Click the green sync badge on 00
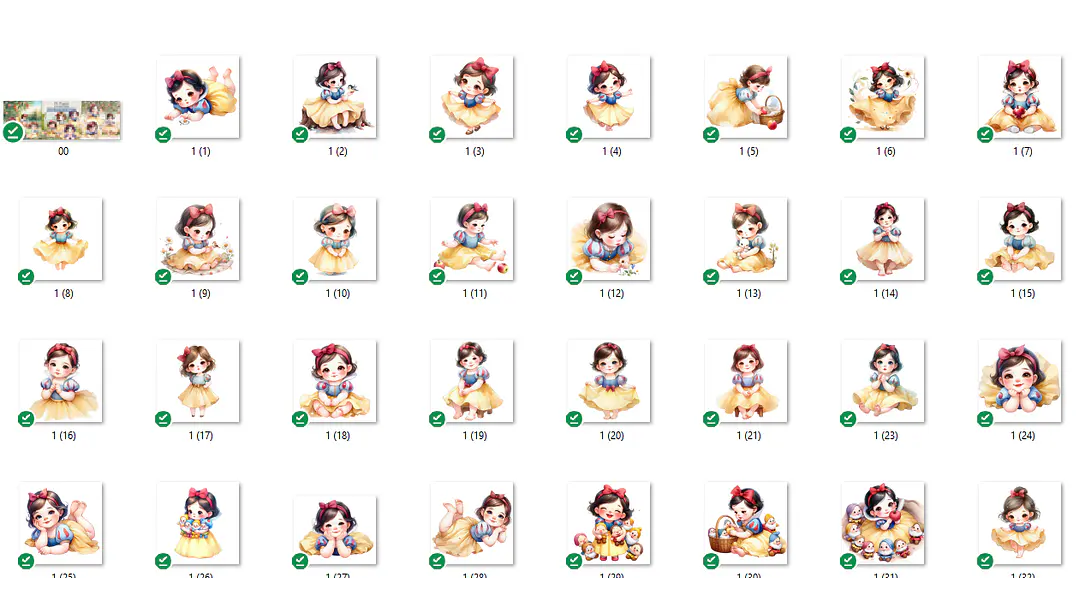Viewport: 1079px width, 606px height. tap(13, 132)
